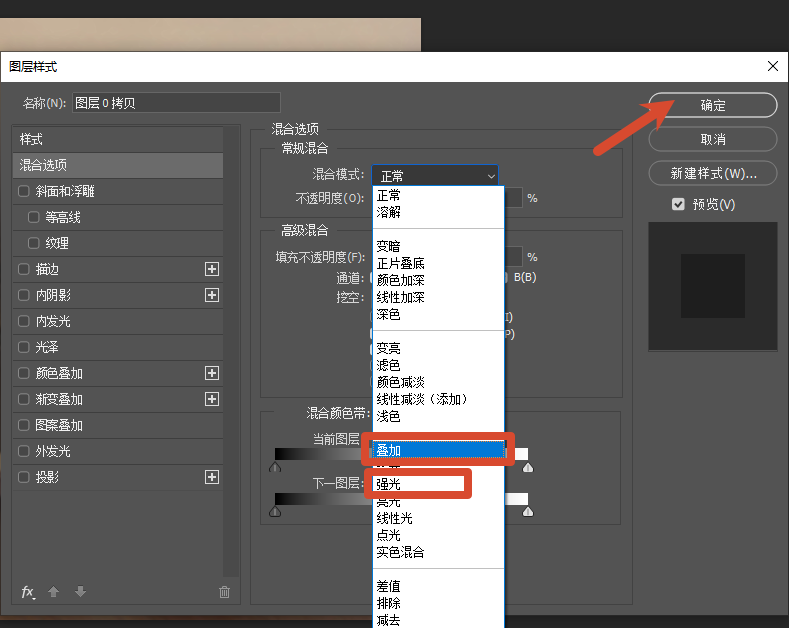Screen dimensions: 789x628
Task: Close the 图层样式 dialog
Action: tap(773, 66)
